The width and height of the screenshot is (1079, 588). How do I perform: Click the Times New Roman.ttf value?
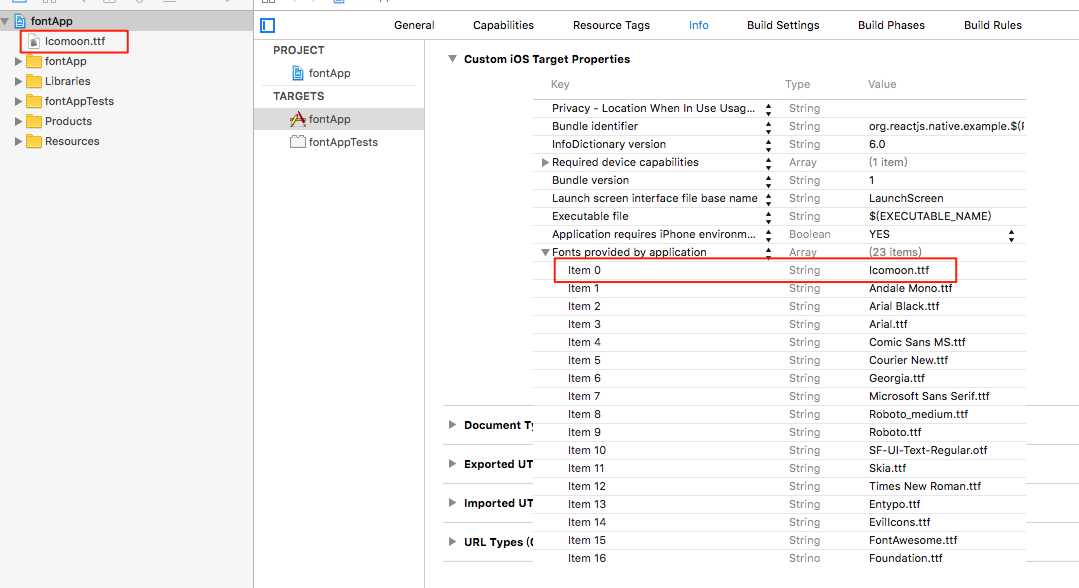point(925,486)
